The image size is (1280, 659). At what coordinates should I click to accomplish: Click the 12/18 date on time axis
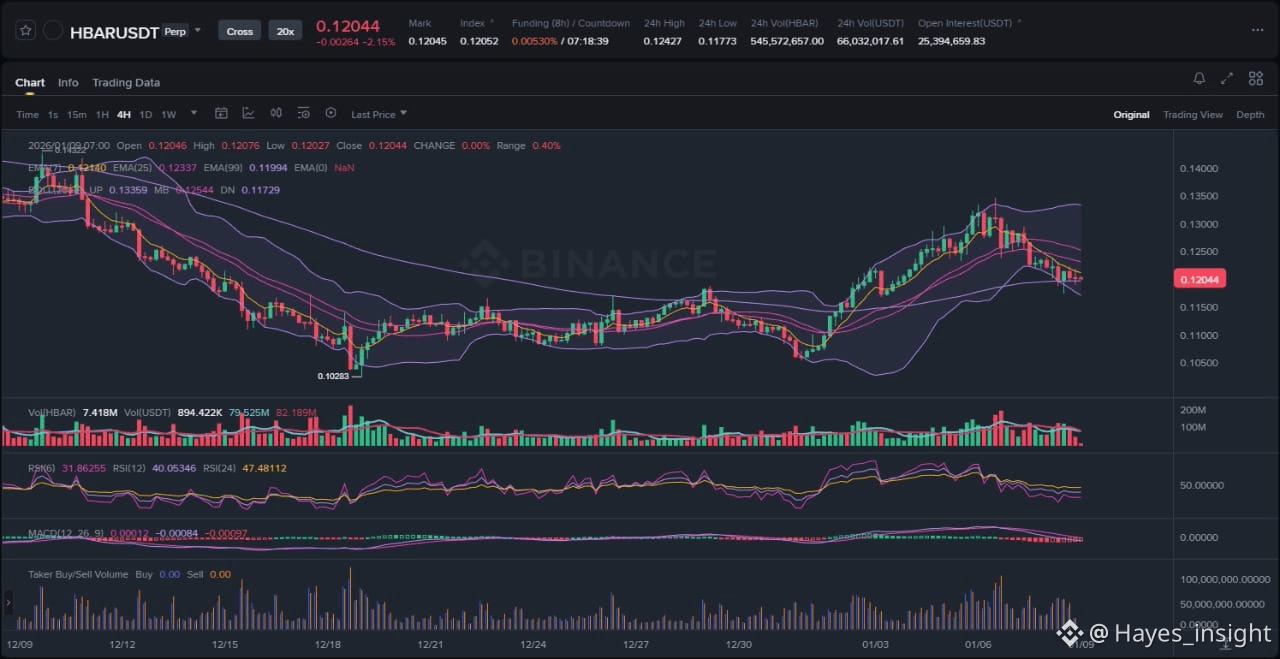[328, 645]
